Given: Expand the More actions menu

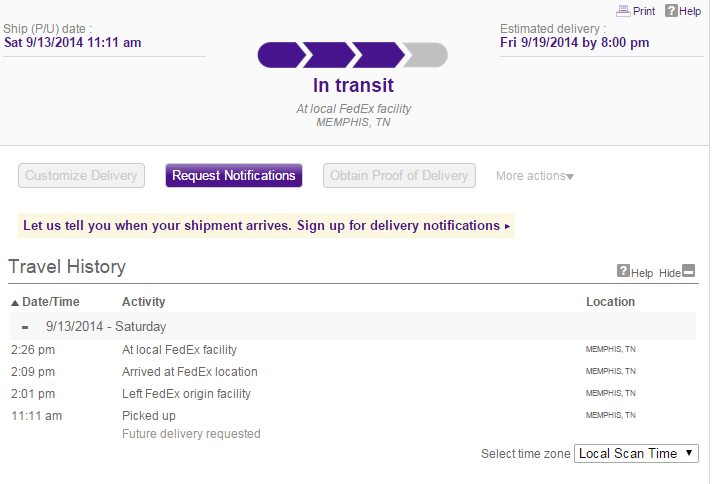Looking at the screenshot, I should 535,176.
